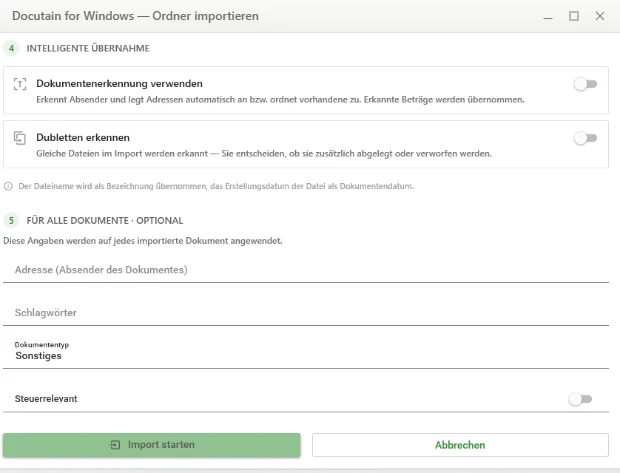This screenshot has height=473, width=620.
Task: Click the Abbrechen button
Action: point(460,445)
